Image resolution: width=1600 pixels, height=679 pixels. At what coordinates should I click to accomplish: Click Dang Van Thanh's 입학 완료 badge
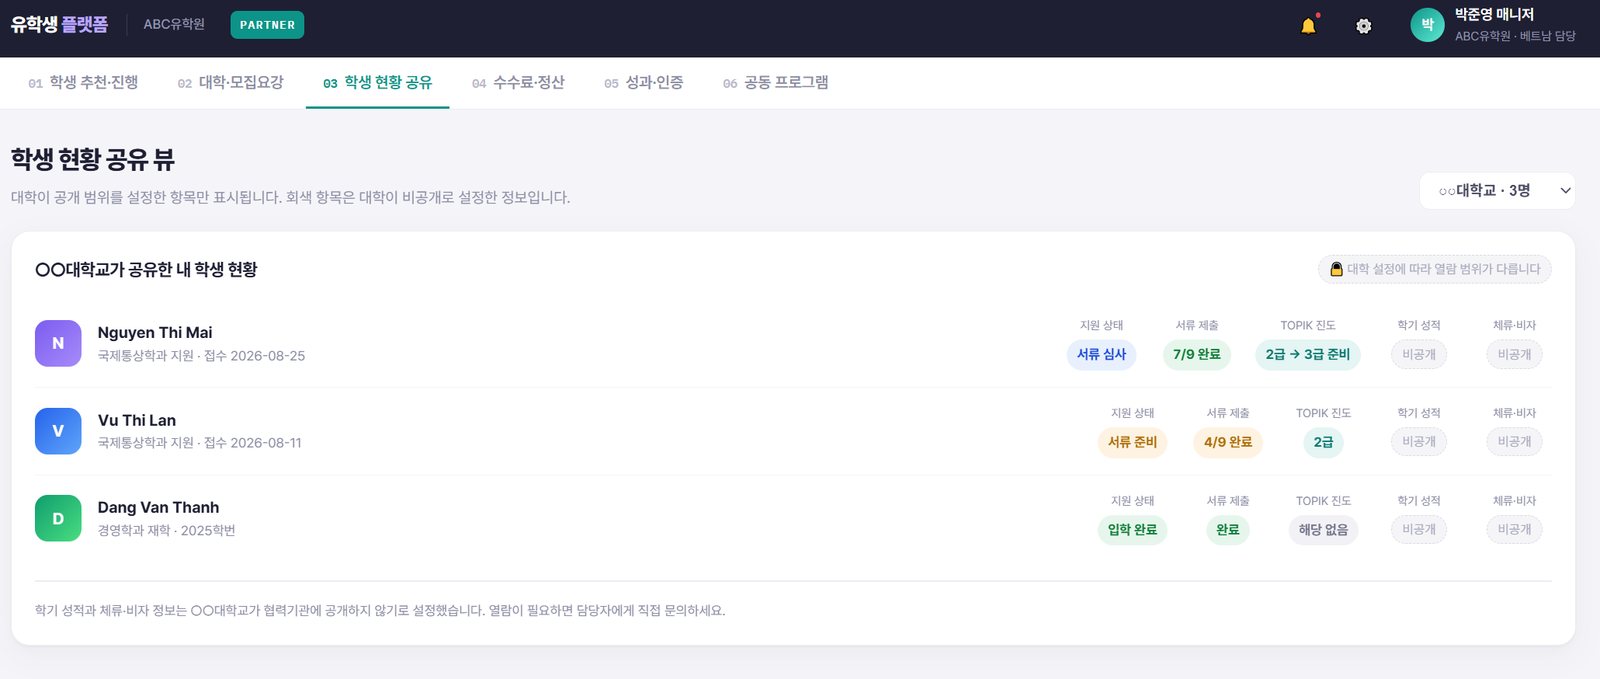[x=1132, y=530]
